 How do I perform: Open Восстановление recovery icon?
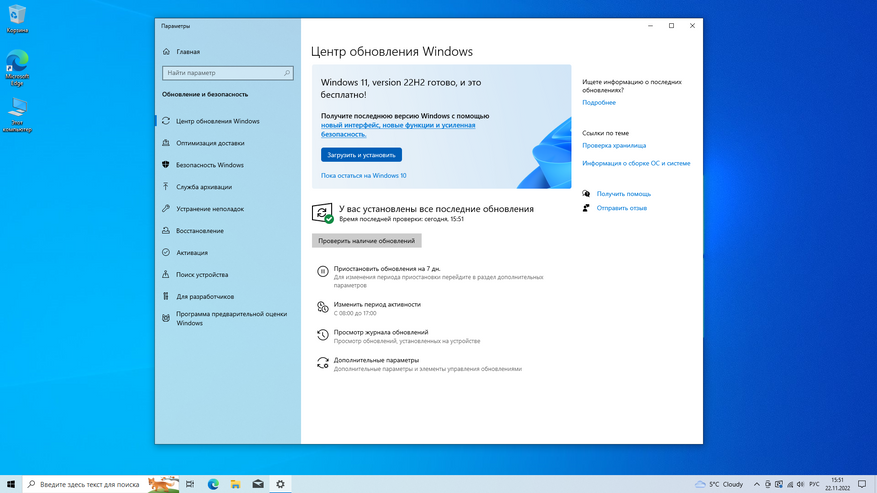click(166, 230)
